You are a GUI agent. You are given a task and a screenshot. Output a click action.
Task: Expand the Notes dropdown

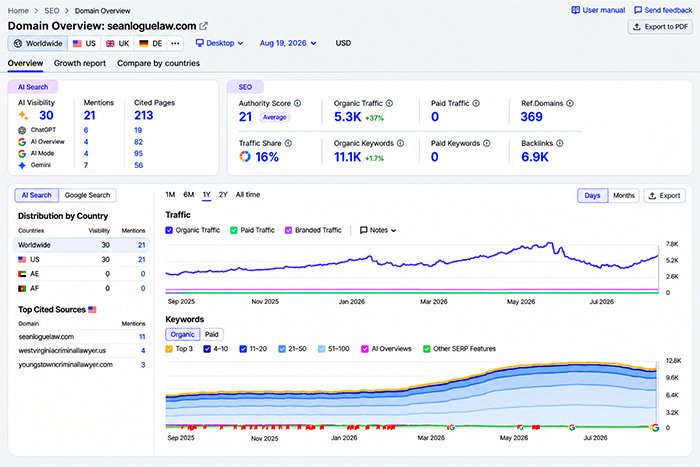(378, 230)
